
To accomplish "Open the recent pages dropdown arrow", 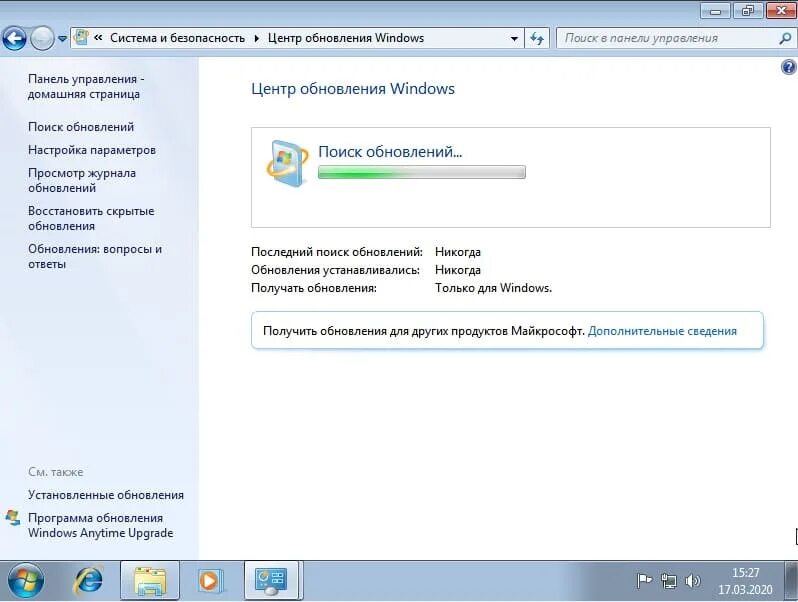I will pyautogui.click(x=62, y=39).
